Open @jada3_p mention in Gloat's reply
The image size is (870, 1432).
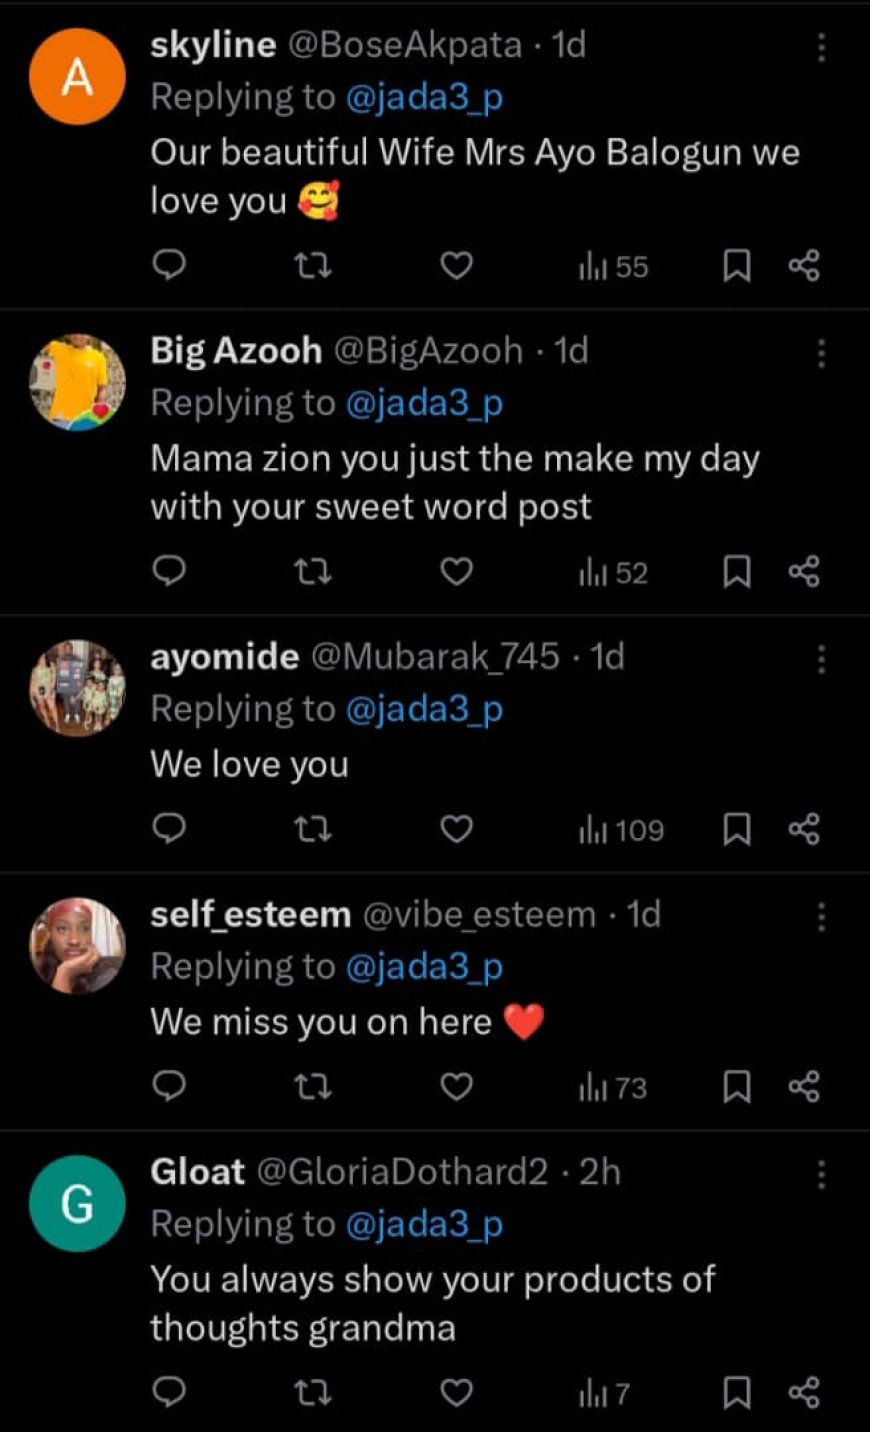point(424,1224)
